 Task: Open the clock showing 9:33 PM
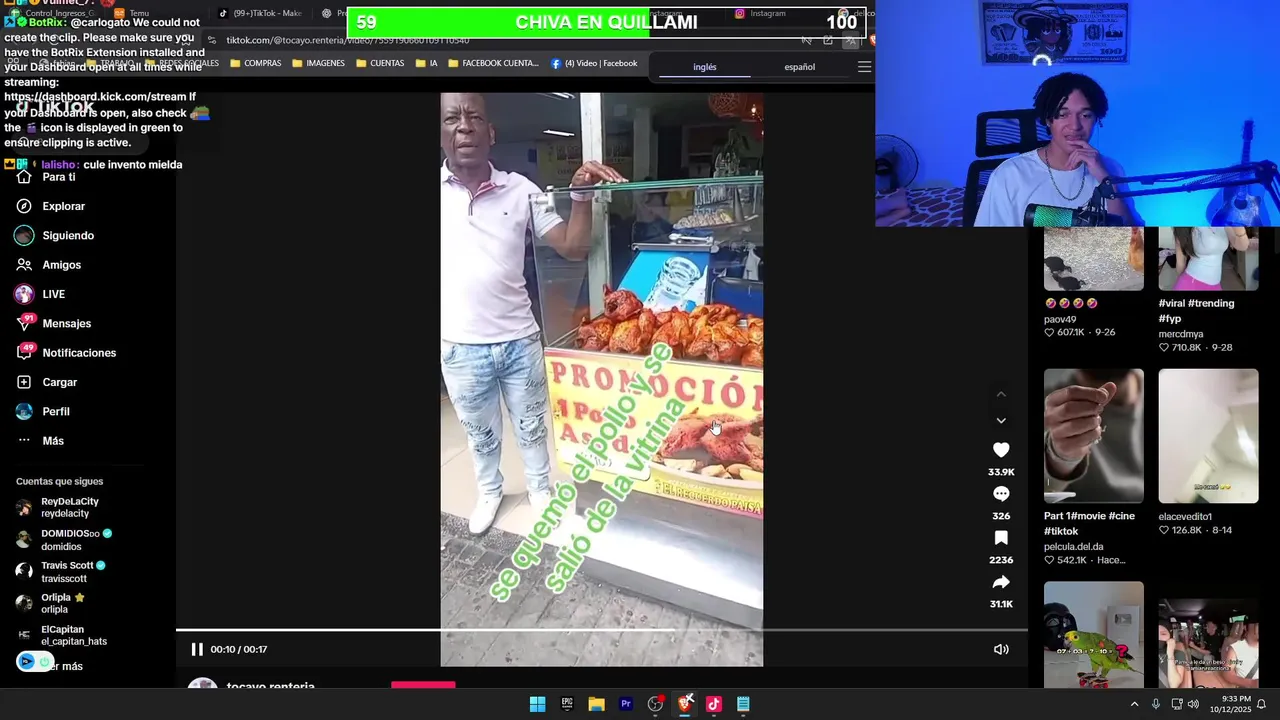coord(1231,704)
